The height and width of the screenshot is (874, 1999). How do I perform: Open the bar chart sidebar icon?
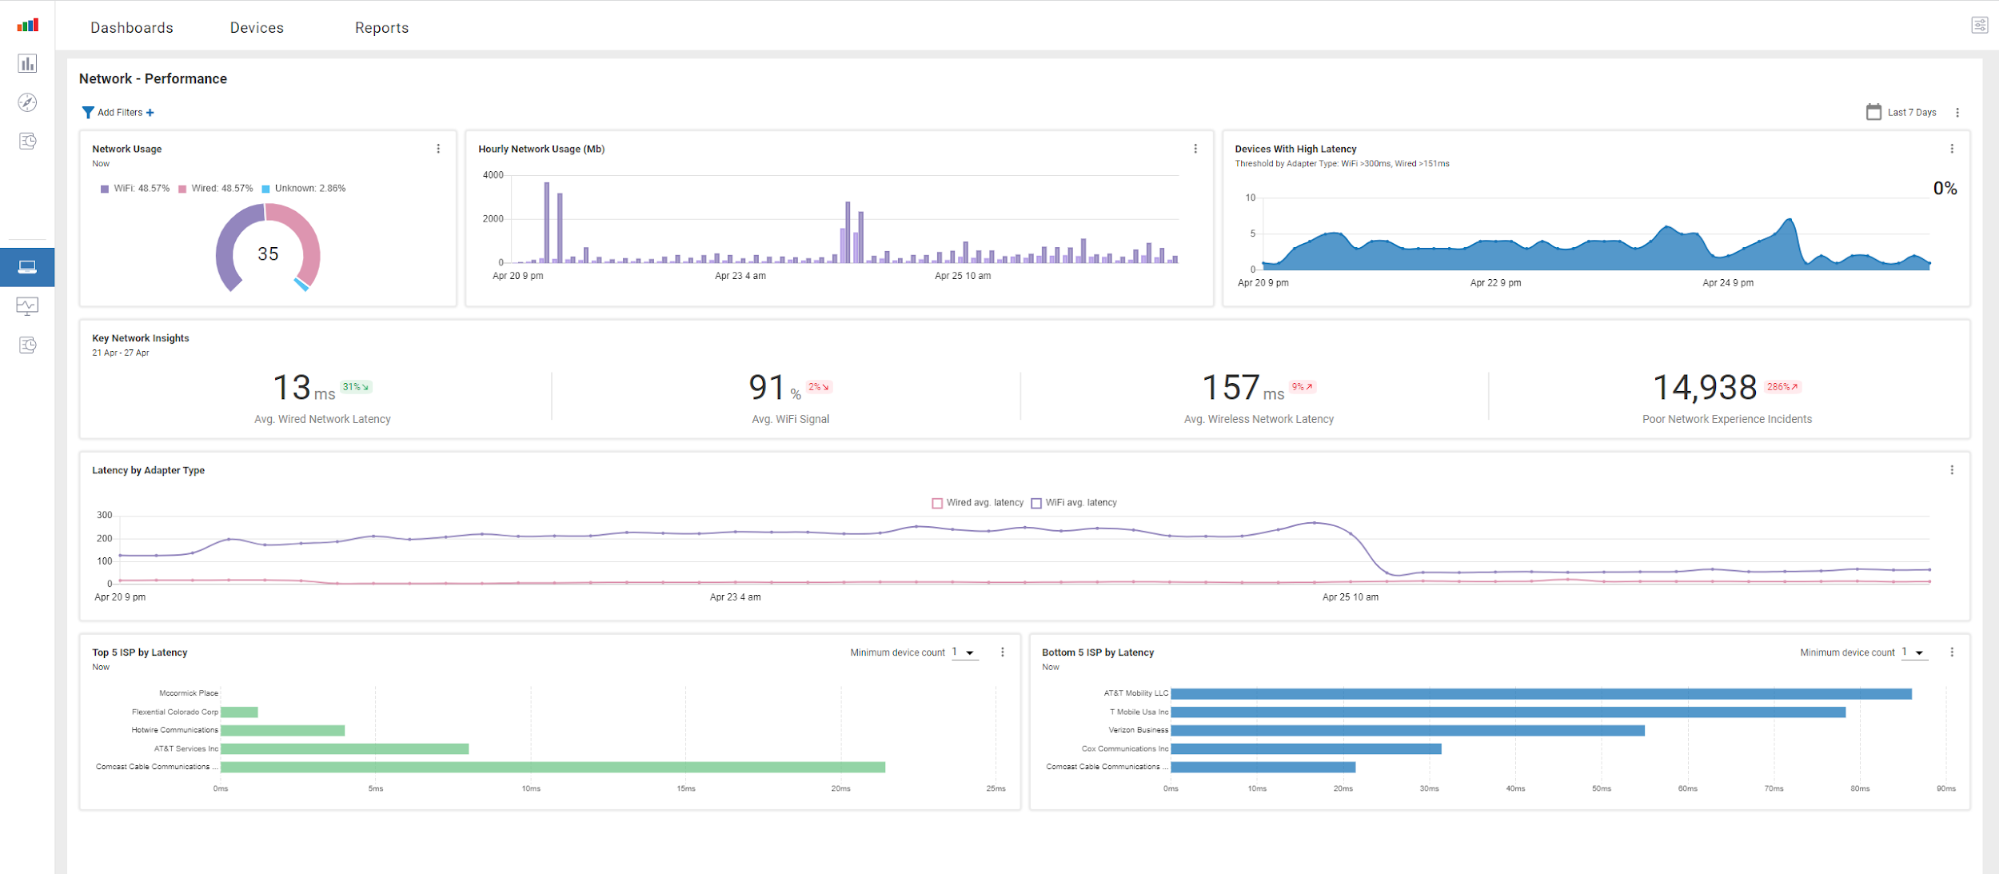[28, 64]
